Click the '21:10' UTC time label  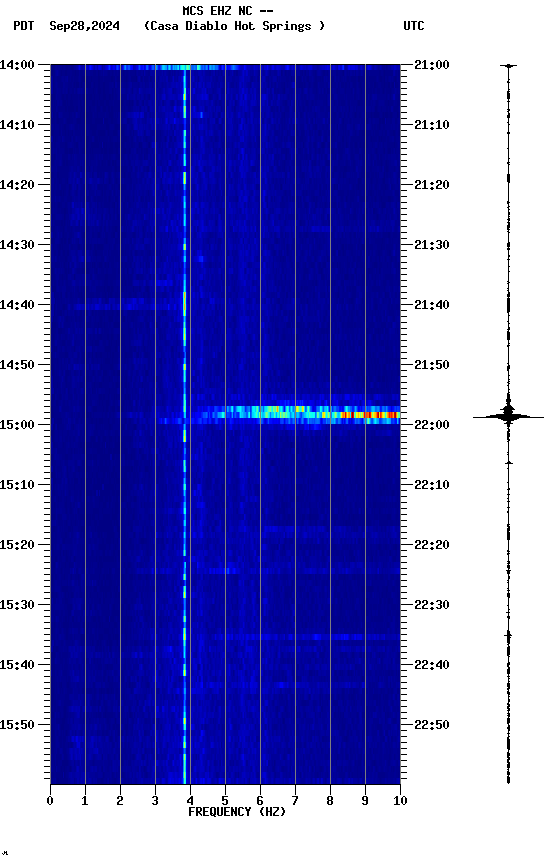coord(432,125)
